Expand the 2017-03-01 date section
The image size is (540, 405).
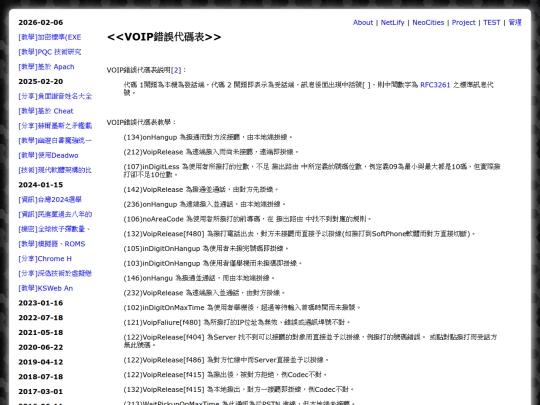coord(41,392)
